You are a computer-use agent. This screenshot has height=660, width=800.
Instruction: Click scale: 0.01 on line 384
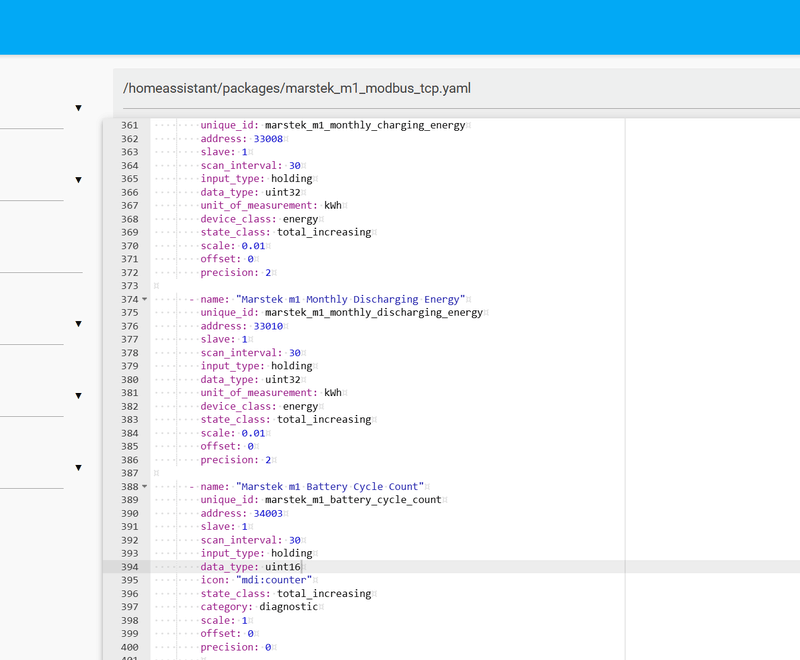(x=233, y=433)
